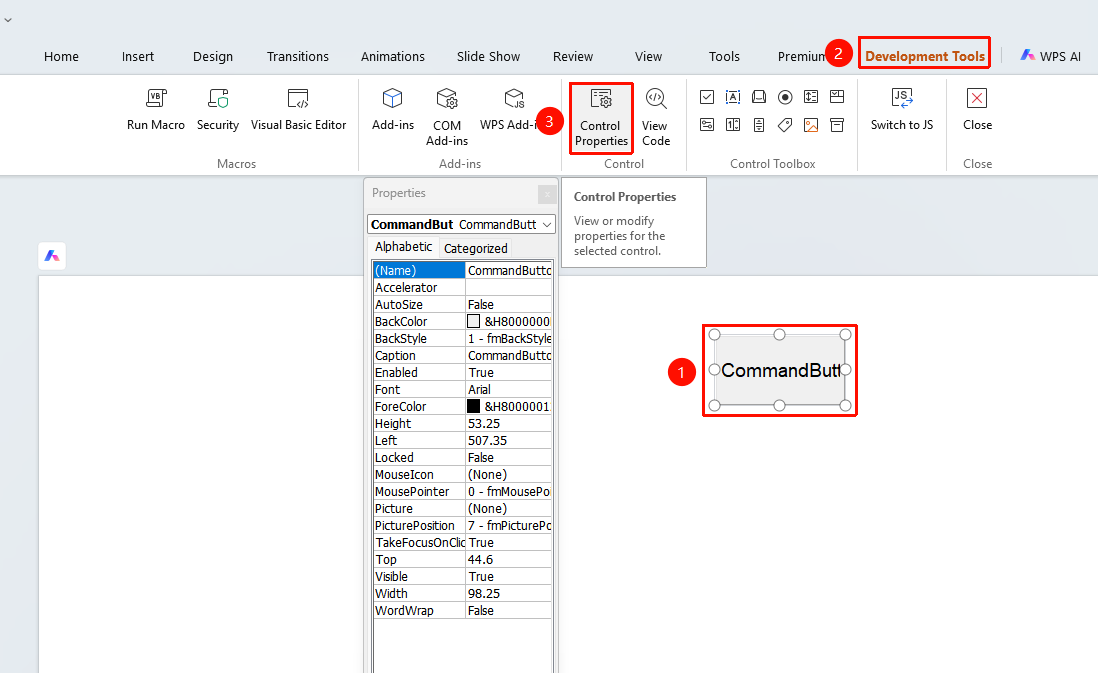Viewport: 1098px width, 673px height.
Task: Expand the CommandButton object dropdown in Properties
Action: pos(547,224)
